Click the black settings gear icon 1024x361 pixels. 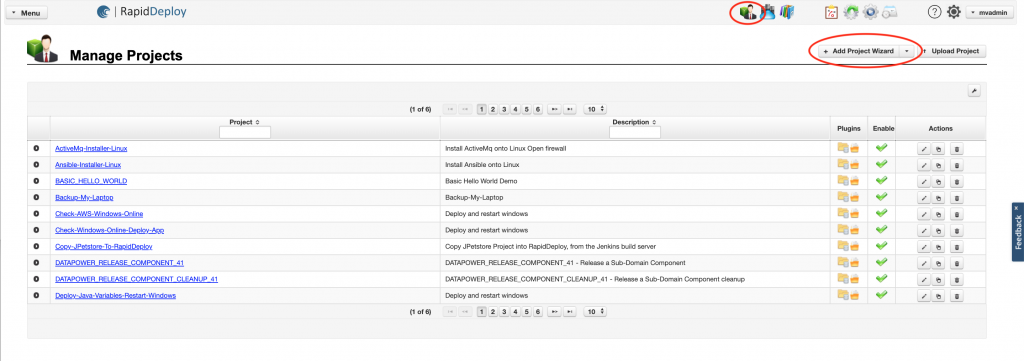tap(953, 12)
